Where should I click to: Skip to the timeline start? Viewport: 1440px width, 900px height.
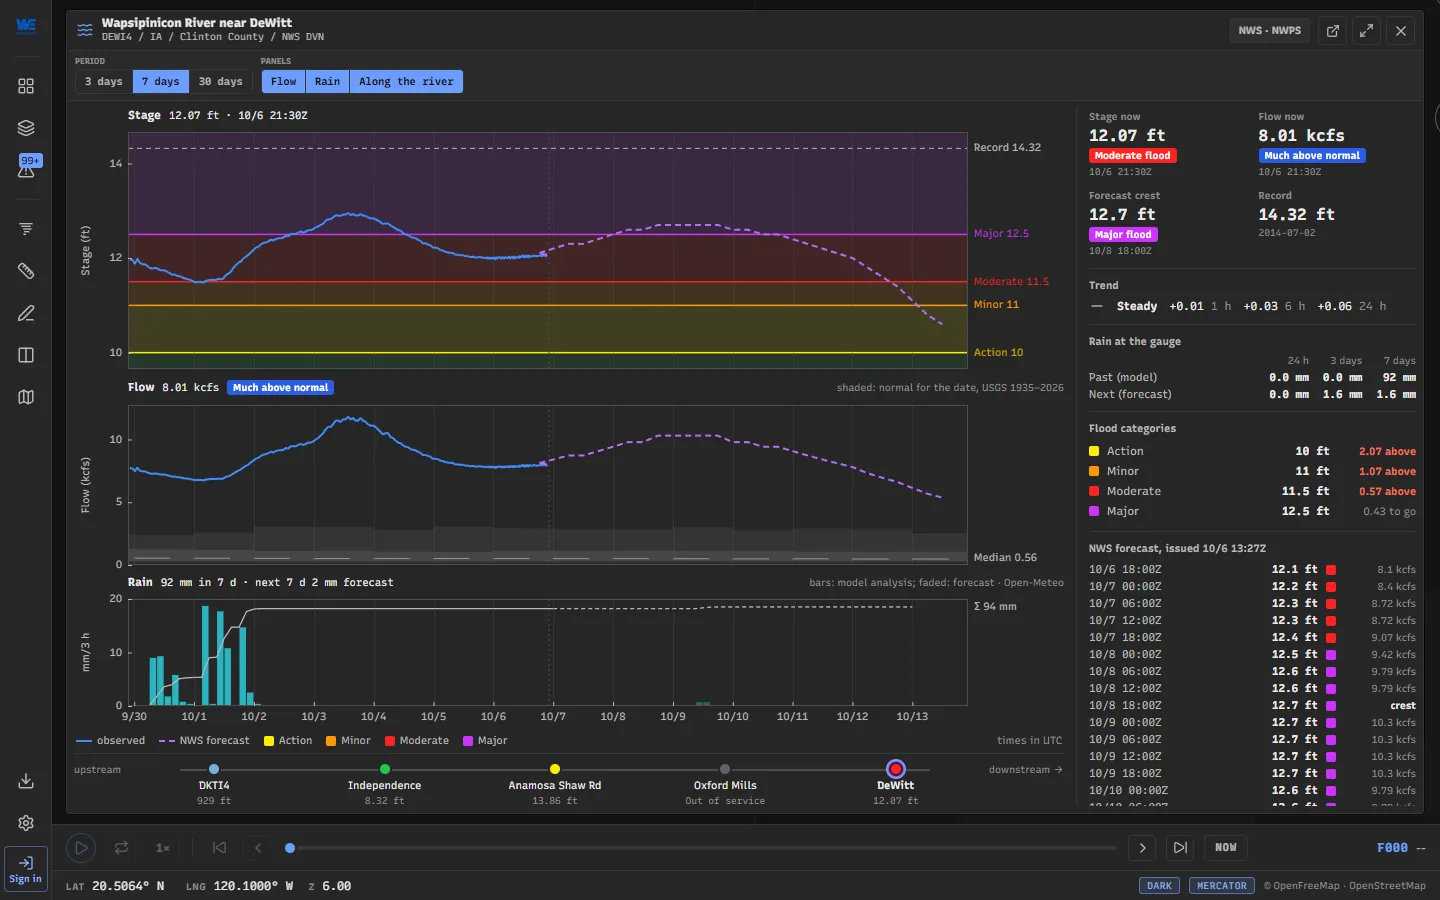pyautogui.click(x=220, y=848)
